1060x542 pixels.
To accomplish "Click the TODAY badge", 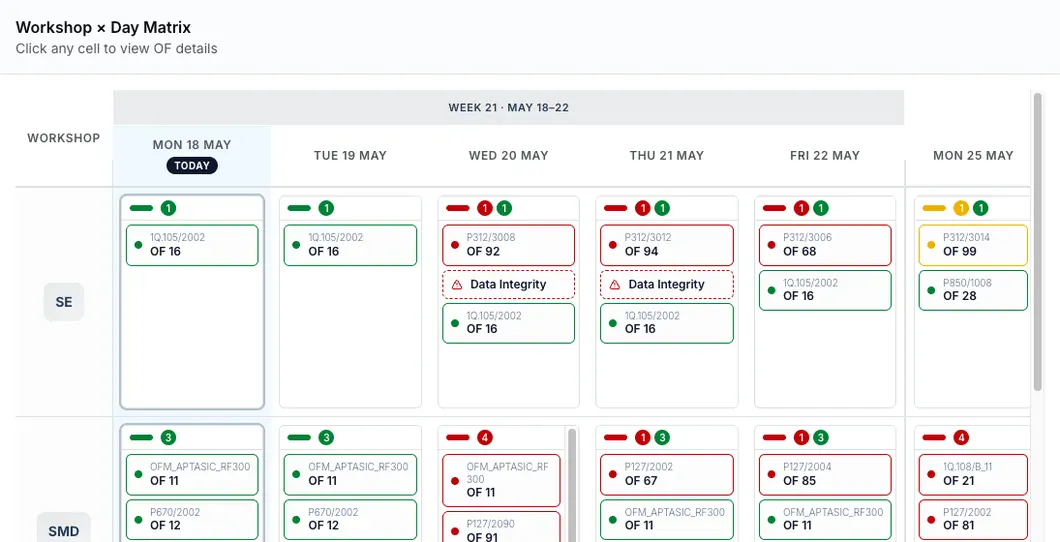I will (192, 166).
